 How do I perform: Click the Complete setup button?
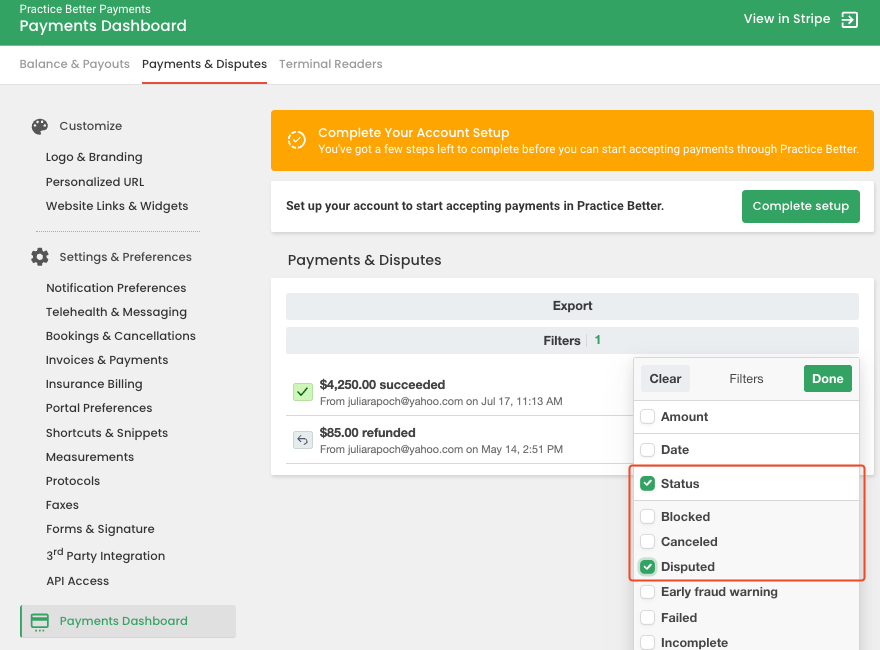pos(800,207)
